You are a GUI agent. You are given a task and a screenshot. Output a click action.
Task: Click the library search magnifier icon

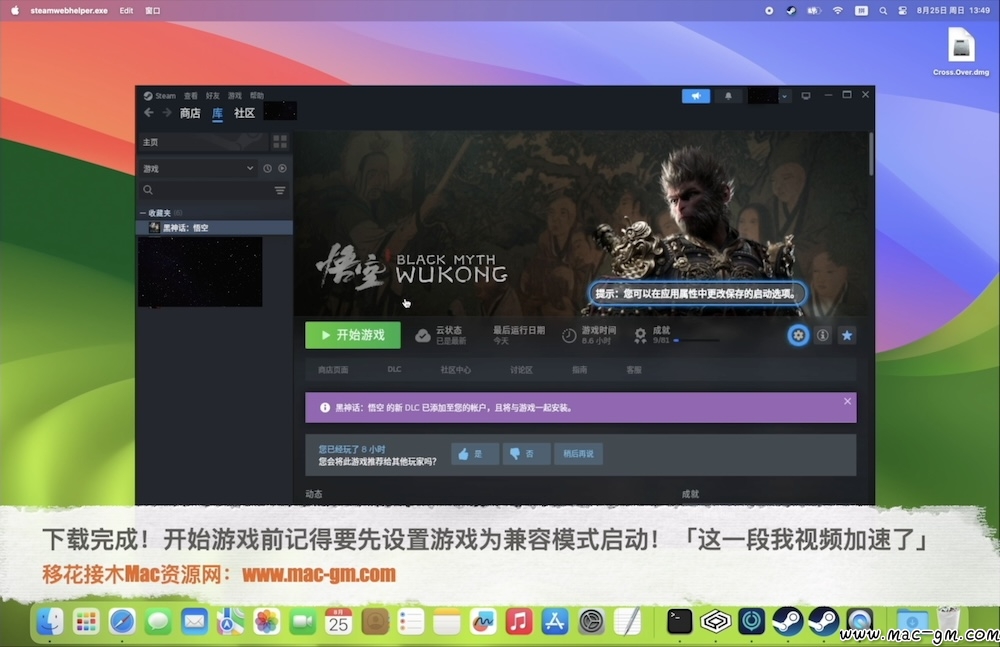(x=148, y=190)
